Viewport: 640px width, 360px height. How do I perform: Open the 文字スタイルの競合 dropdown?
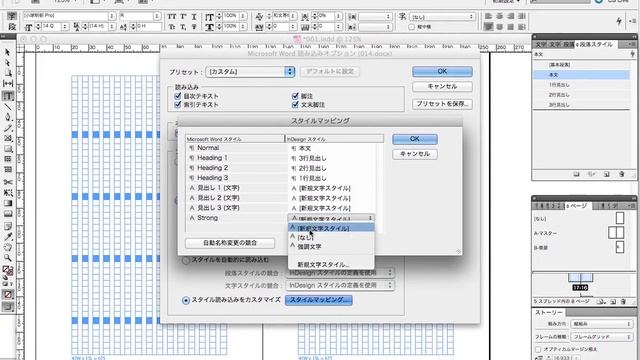(340, 285)
